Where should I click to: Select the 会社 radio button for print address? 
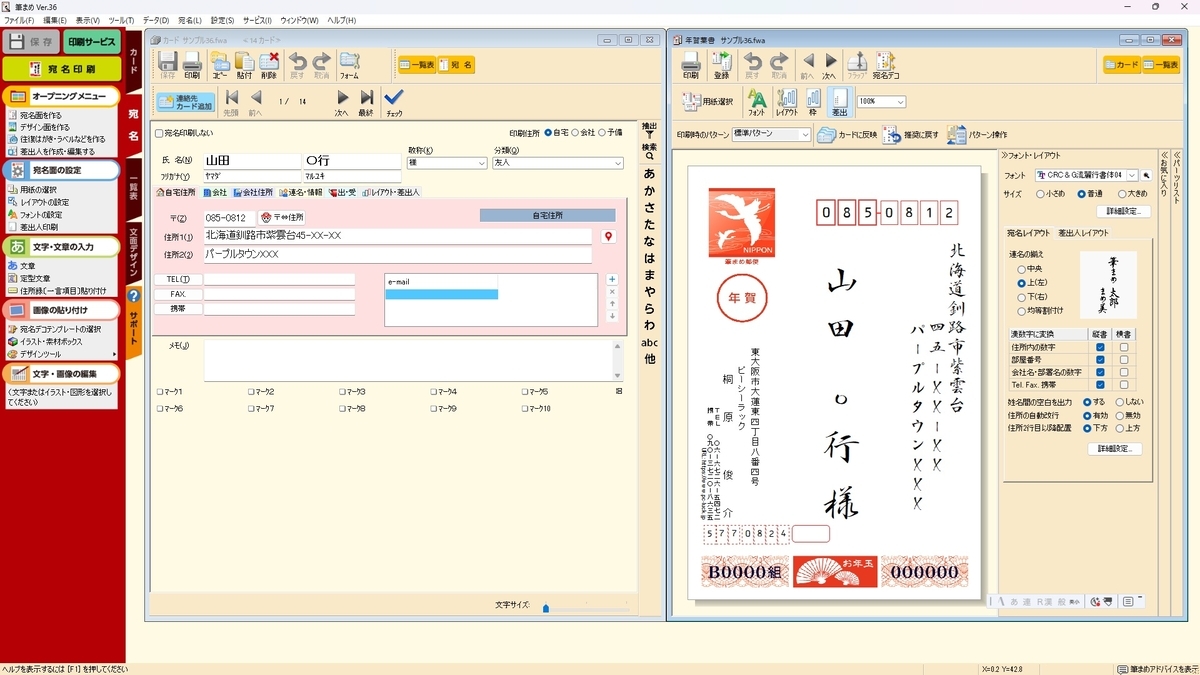pos(576,133)
